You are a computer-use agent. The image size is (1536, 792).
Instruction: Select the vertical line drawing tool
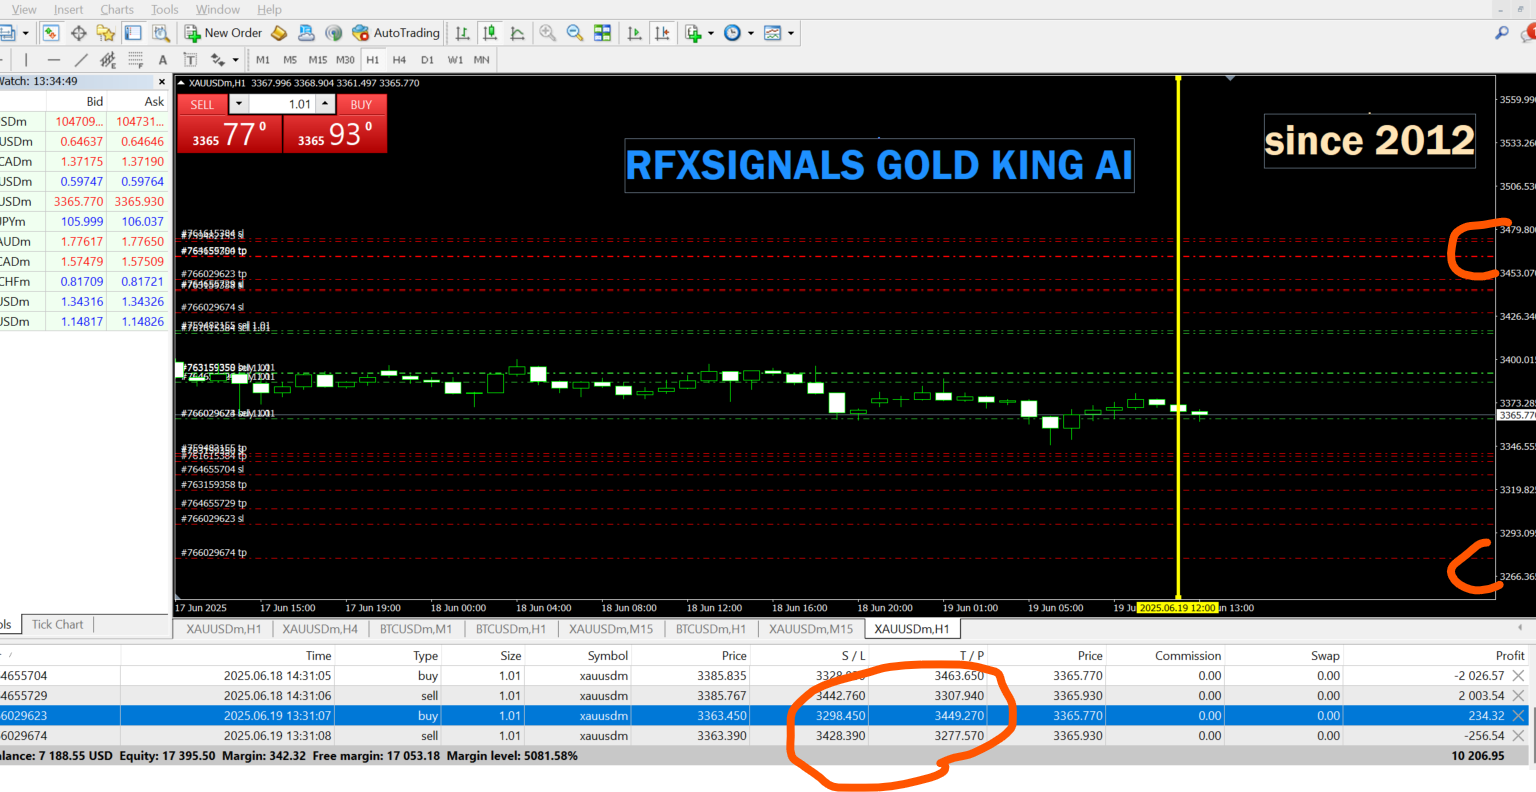(26, 60)
